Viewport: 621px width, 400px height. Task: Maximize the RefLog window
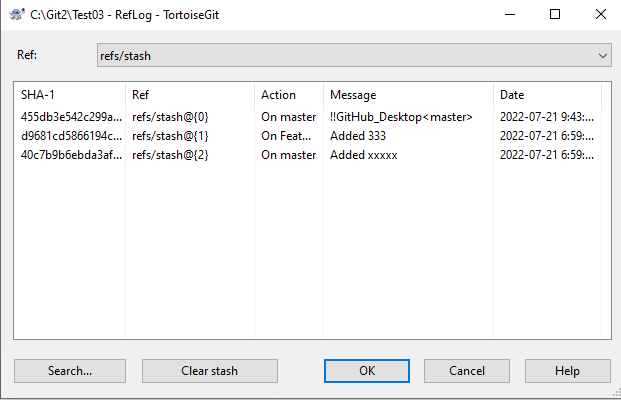click(555, 15)
